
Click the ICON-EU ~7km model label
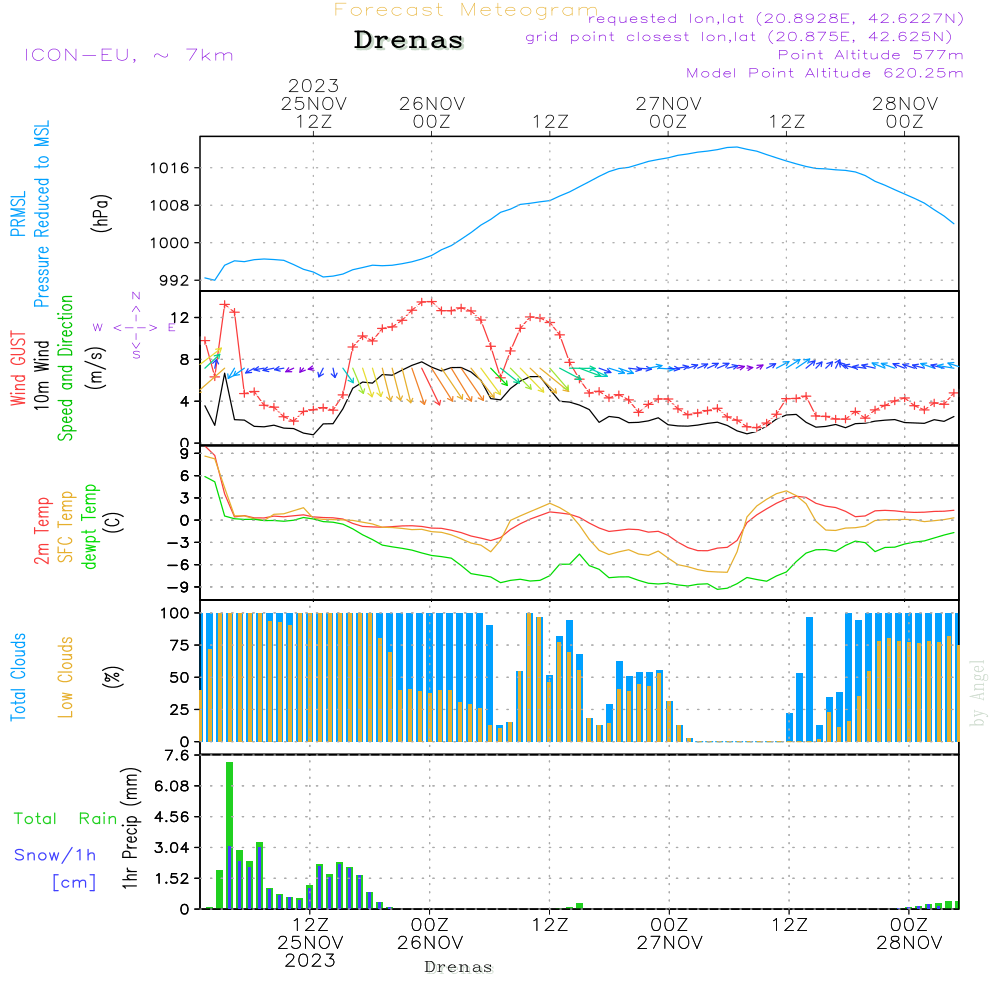click(x=129, y=55)
